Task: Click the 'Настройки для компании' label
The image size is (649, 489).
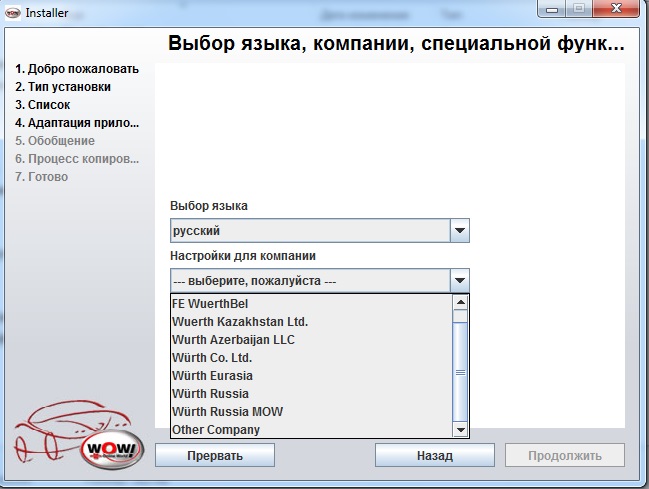Action: point(243,256)
